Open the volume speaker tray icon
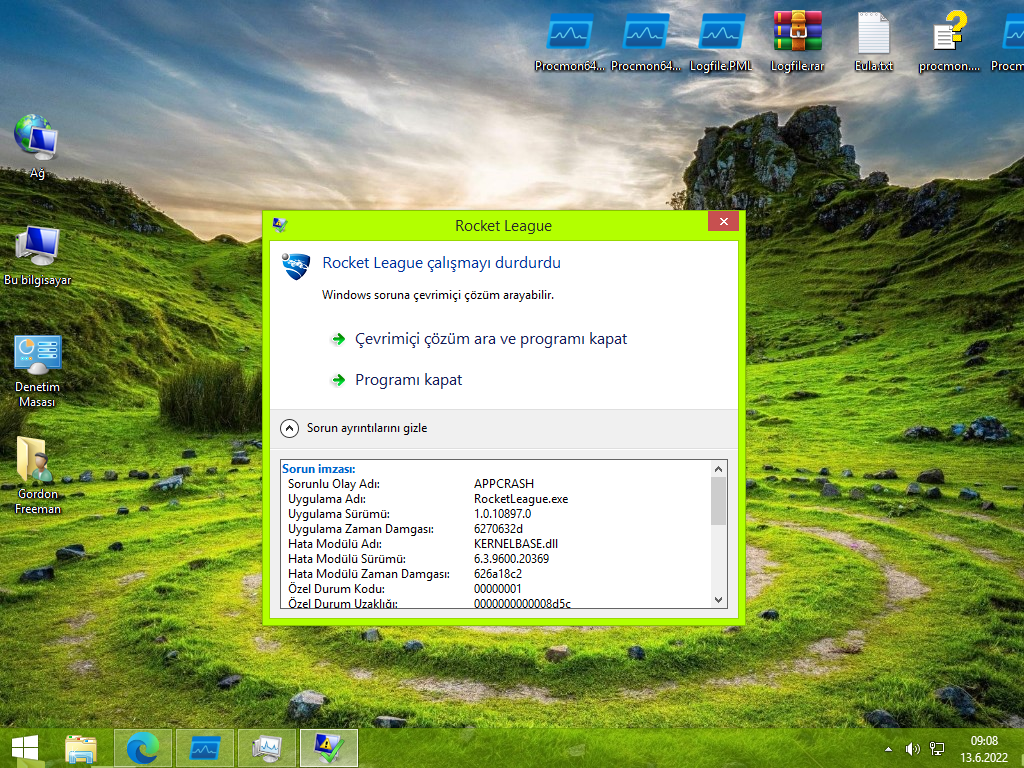The image size is (1024, 768). [x=912, y=749]
